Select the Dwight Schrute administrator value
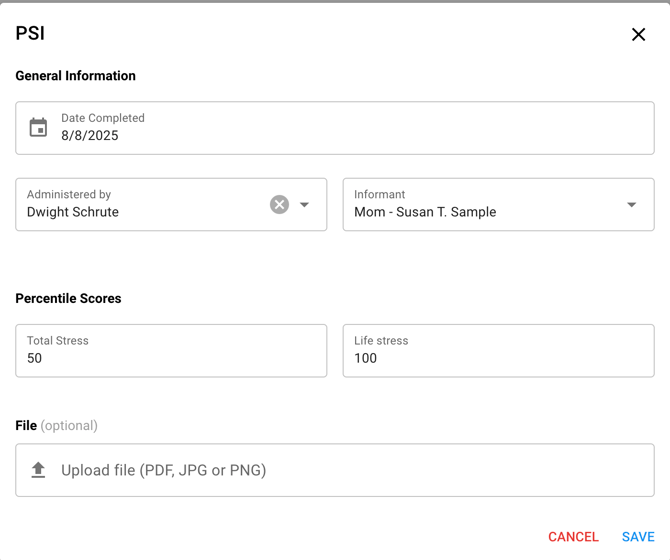This screenshot has width=670, height=560. [73, 212]
